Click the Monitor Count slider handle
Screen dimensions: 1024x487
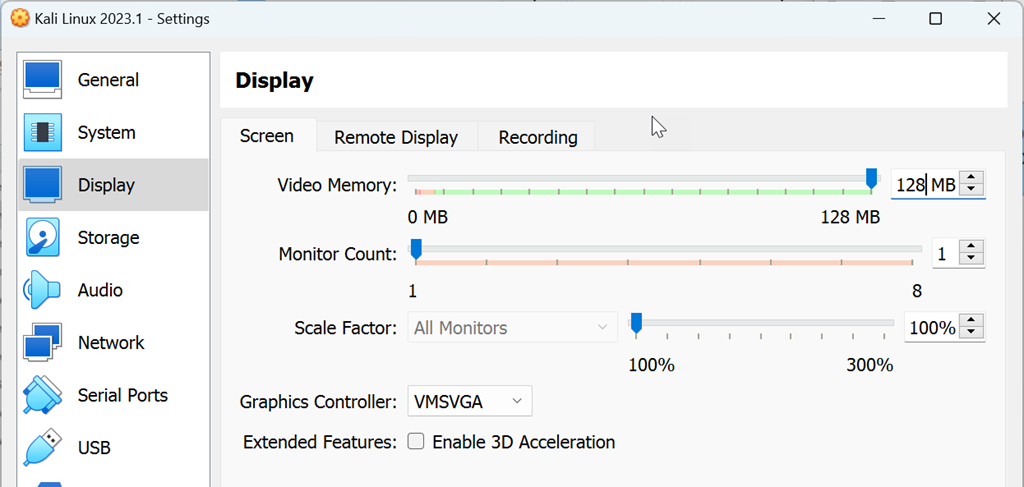tap(416, 249)
